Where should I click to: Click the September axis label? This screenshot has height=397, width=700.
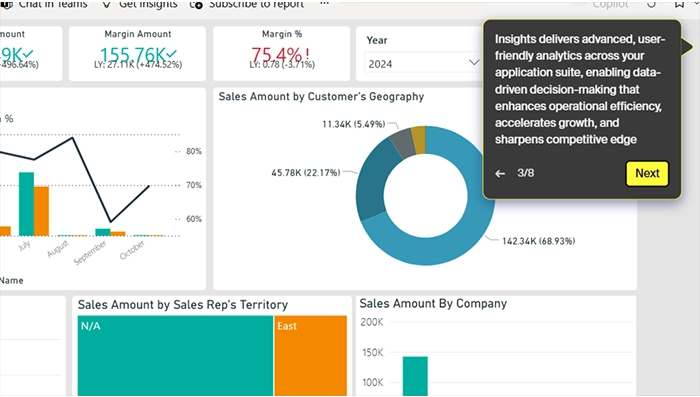(90, 253)
